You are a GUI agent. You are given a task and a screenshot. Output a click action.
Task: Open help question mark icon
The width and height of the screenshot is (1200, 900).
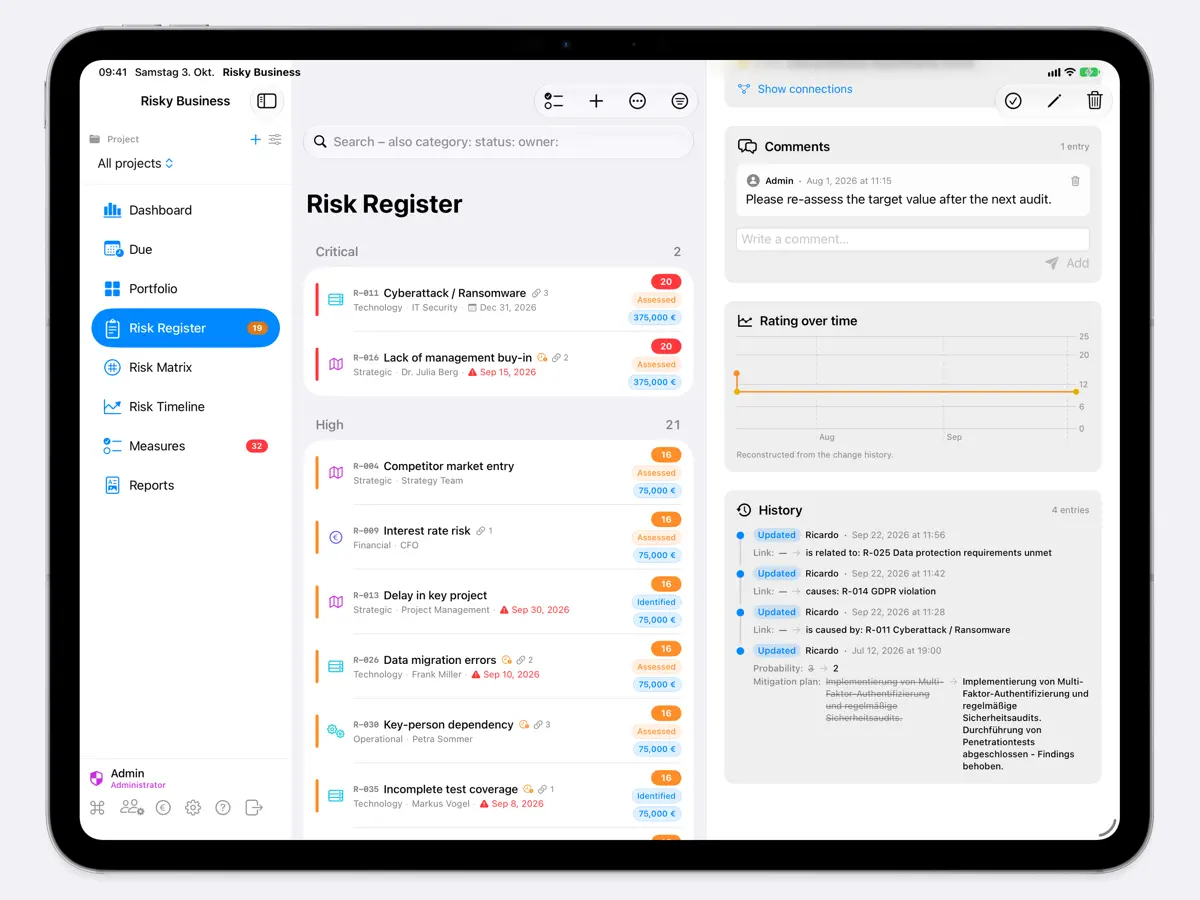point(223,808)
